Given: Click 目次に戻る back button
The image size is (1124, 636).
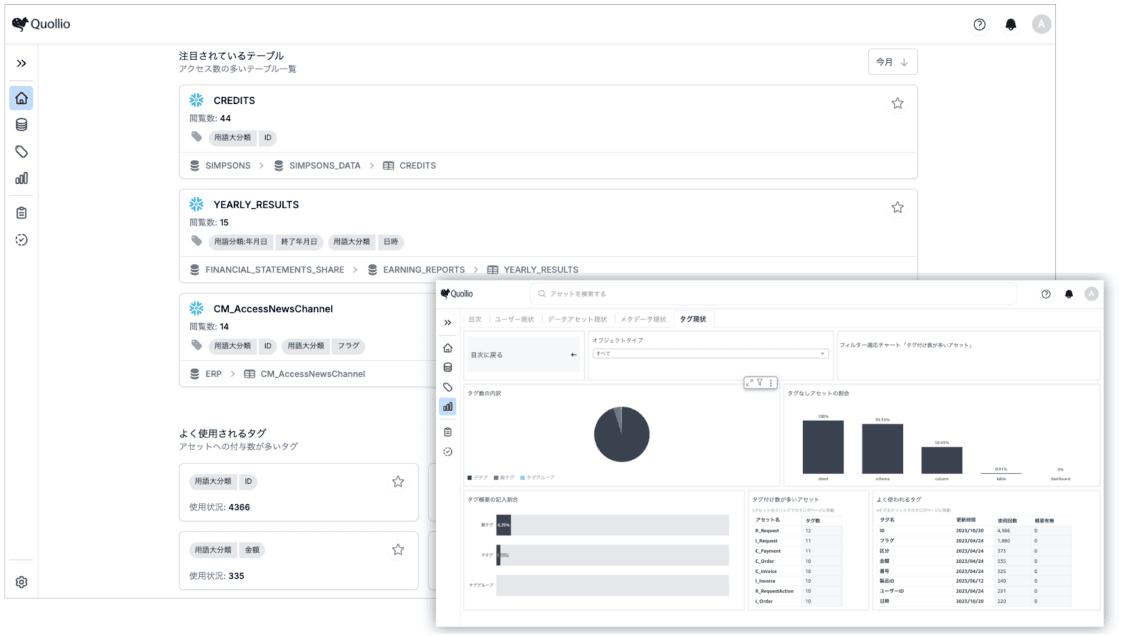Looking at the screenshot, I should coord(523,354).
